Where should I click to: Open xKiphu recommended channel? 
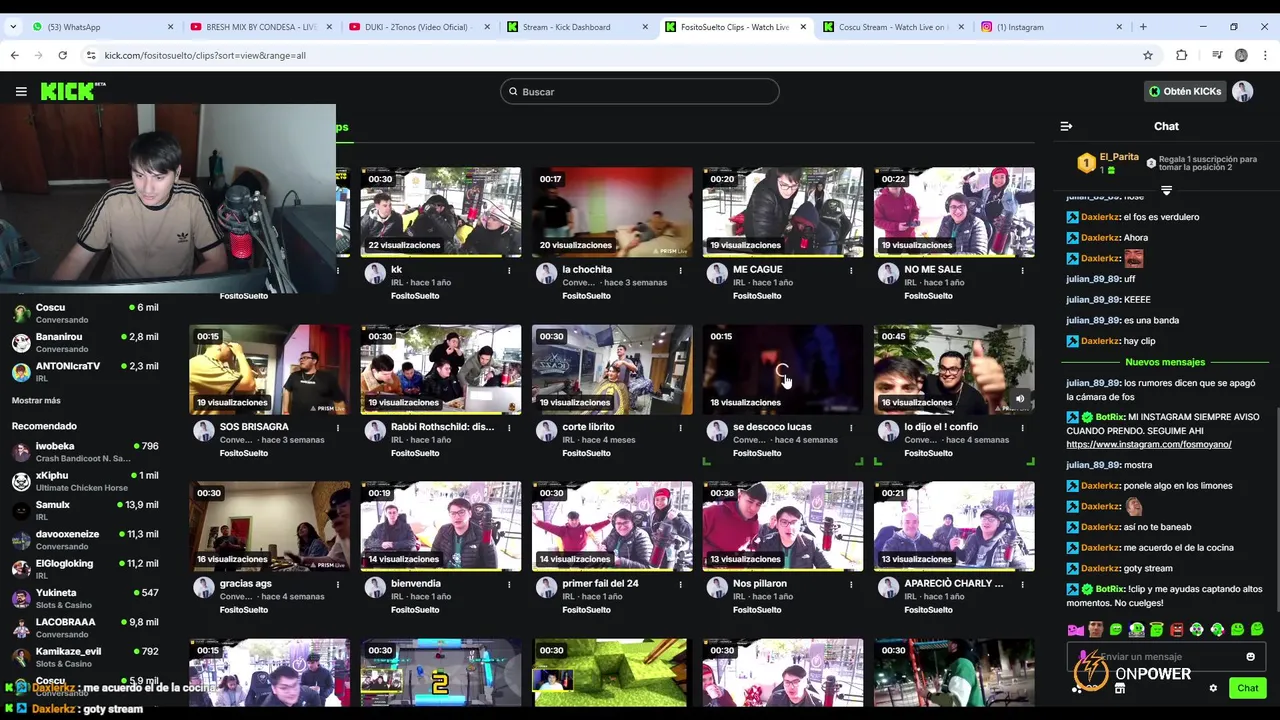tap(85, 480)
